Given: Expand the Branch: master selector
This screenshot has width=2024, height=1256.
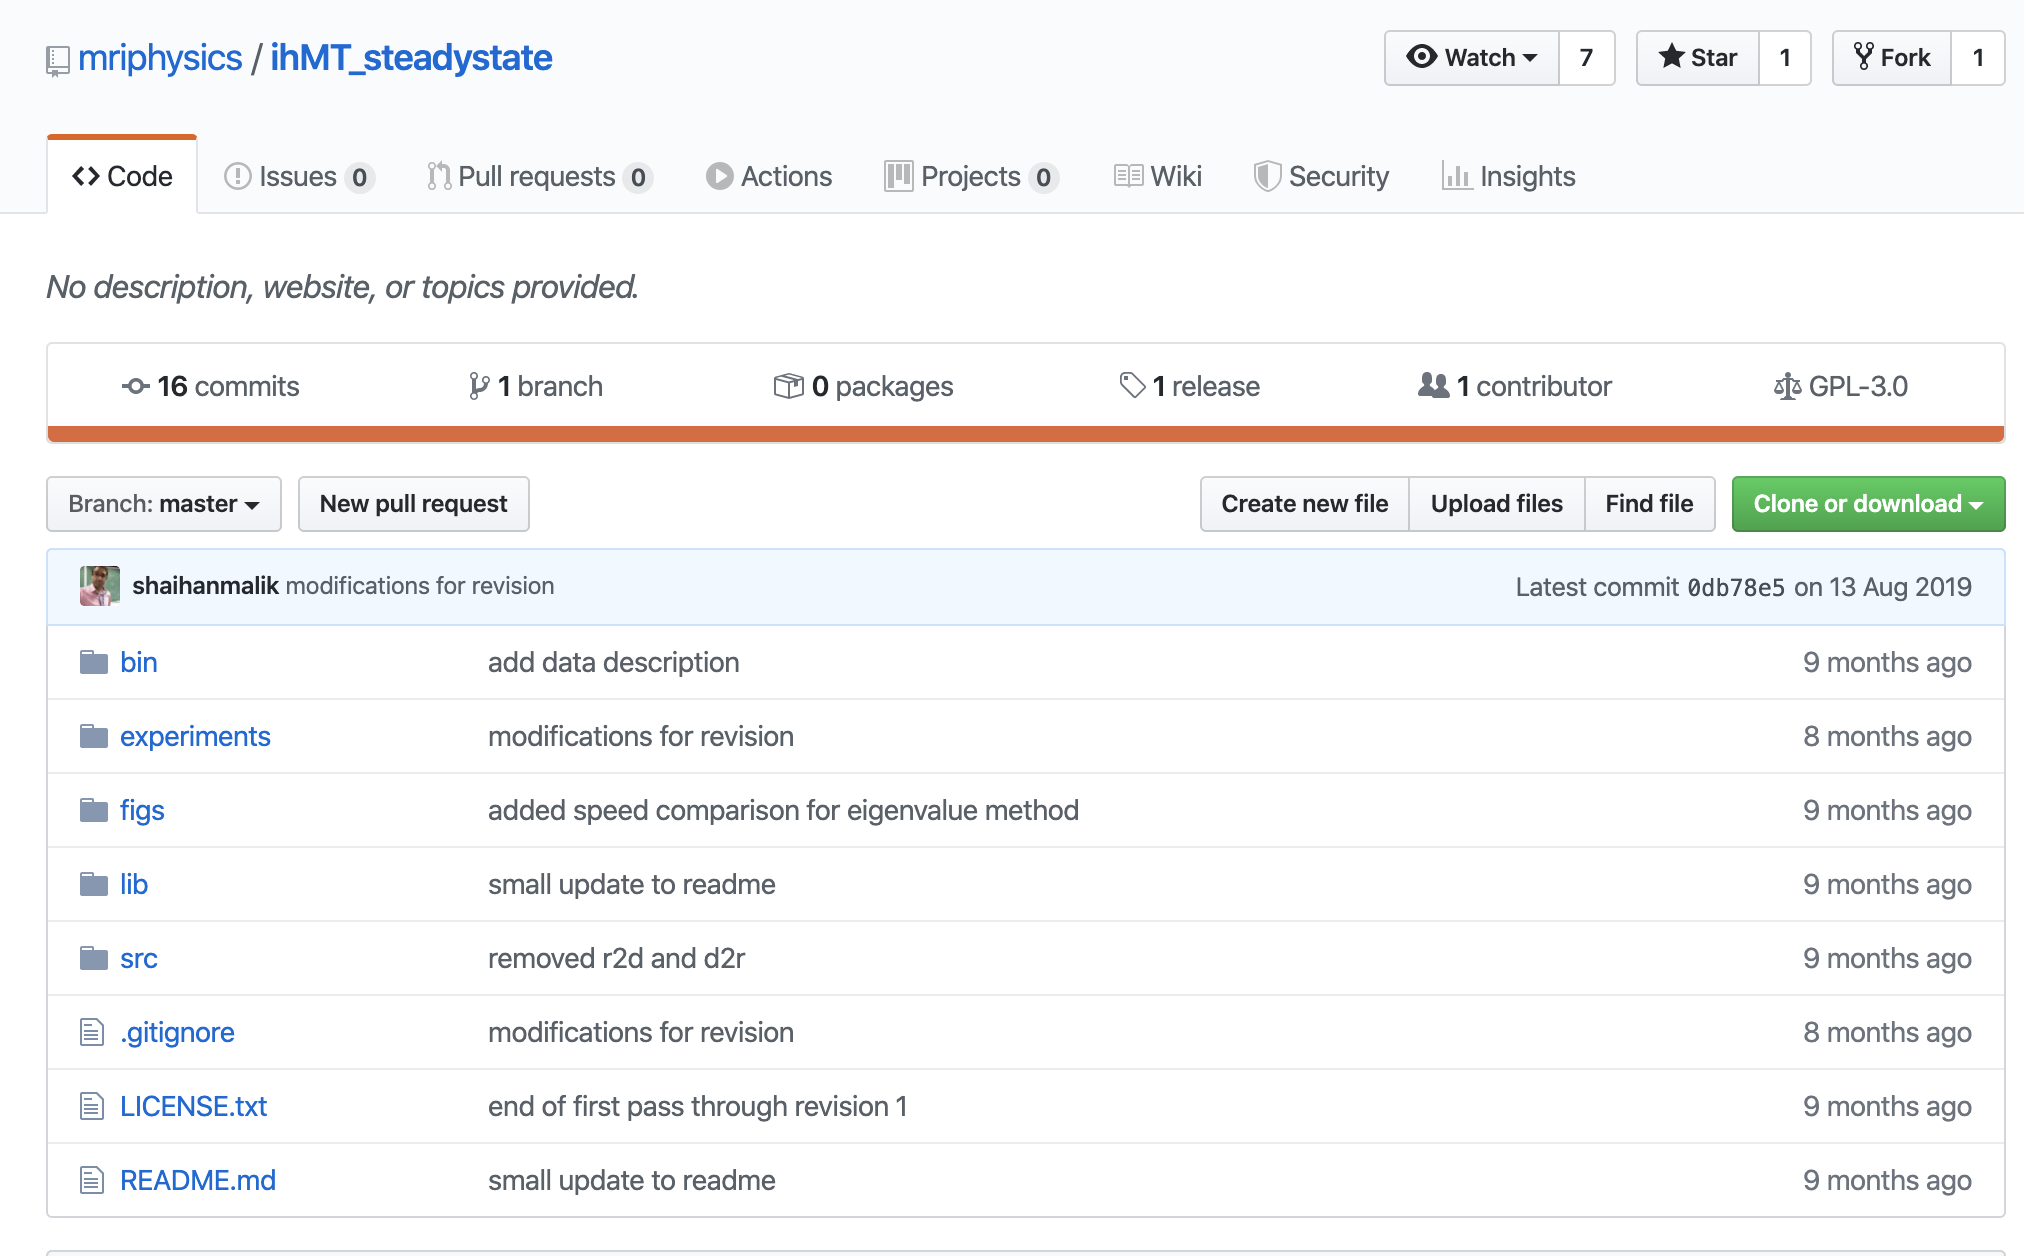Looking at the screenshot, I should click(164, 504).
